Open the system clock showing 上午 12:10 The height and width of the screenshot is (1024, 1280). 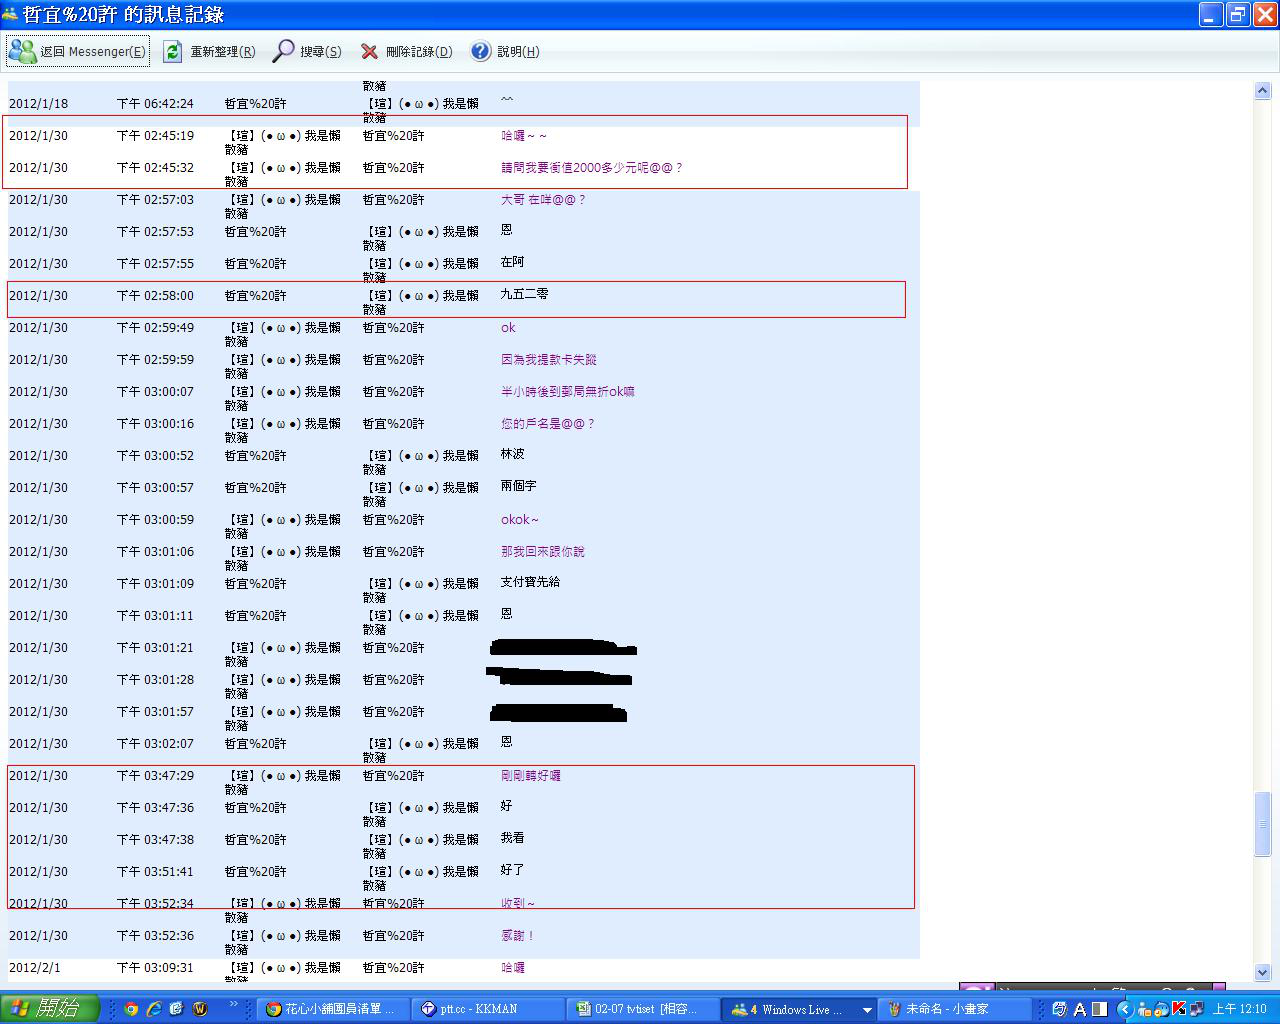click(x=1240, y=1009)
